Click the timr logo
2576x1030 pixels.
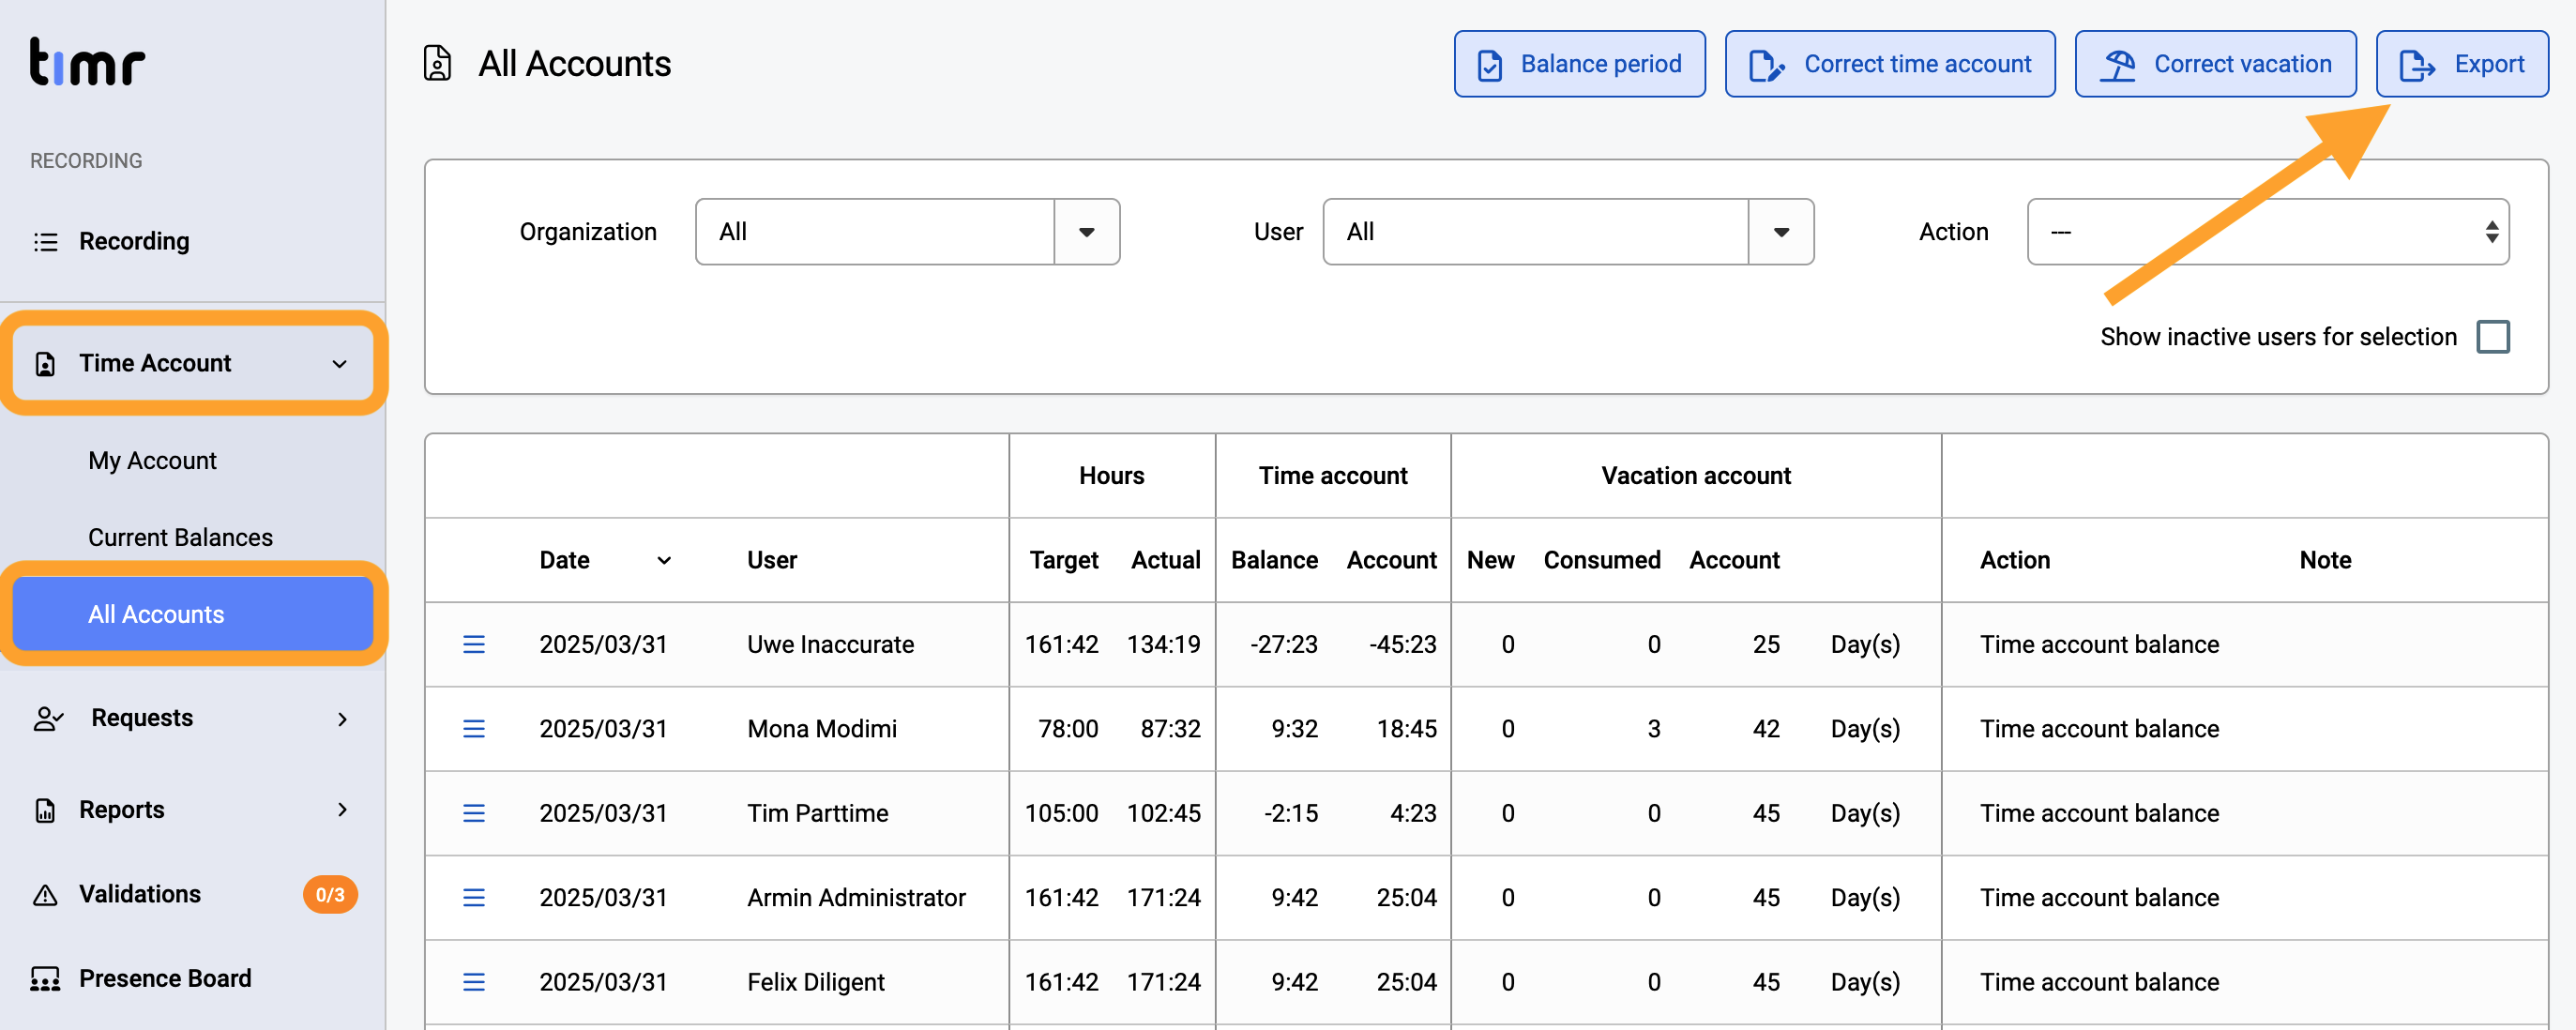coord(87,62)
